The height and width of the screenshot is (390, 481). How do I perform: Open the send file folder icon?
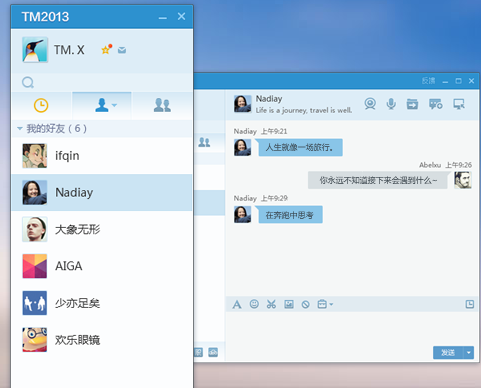coord(412,104)
